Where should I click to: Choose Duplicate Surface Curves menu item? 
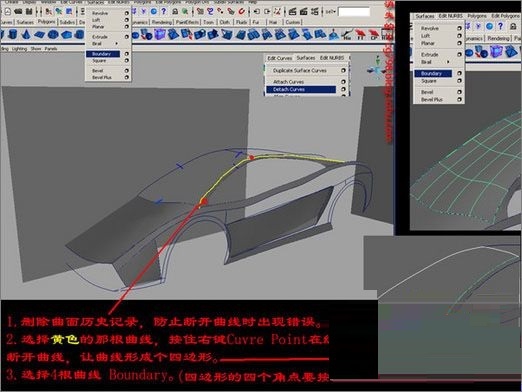tap(299, 71)
